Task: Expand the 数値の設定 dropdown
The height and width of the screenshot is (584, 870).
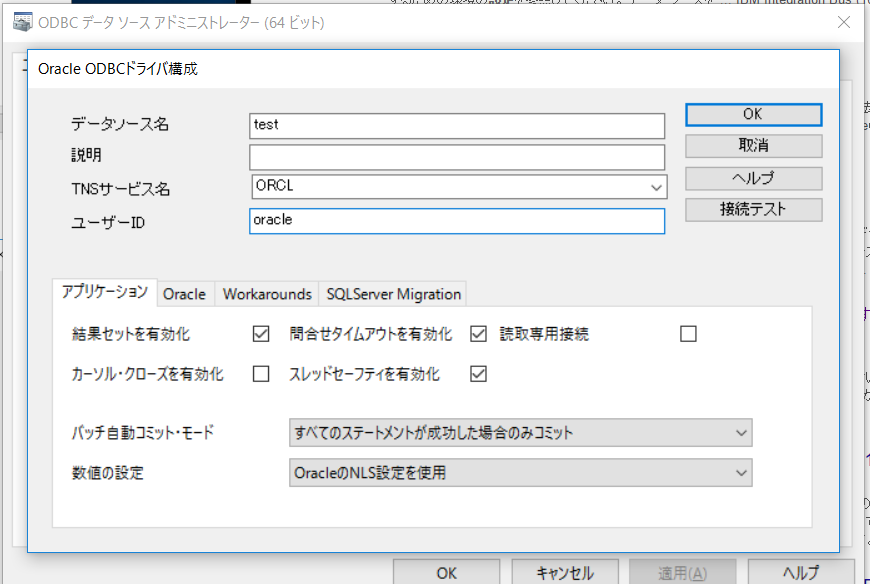Action: [x=520, y=473]
